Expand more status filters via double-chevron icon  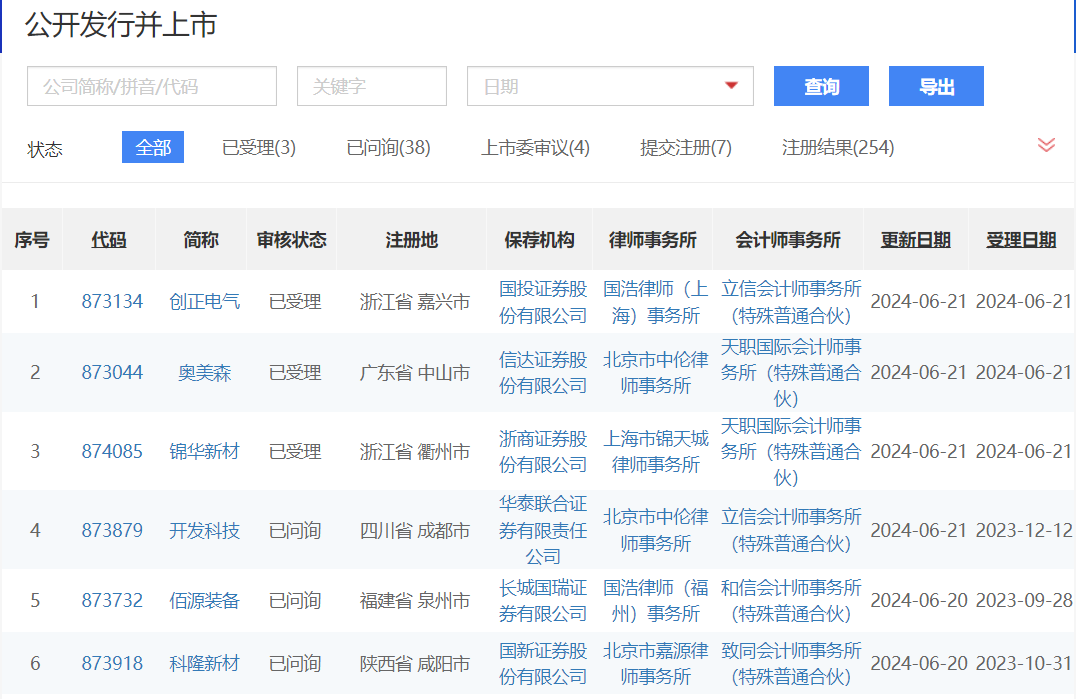click(x=1046, y=144)
